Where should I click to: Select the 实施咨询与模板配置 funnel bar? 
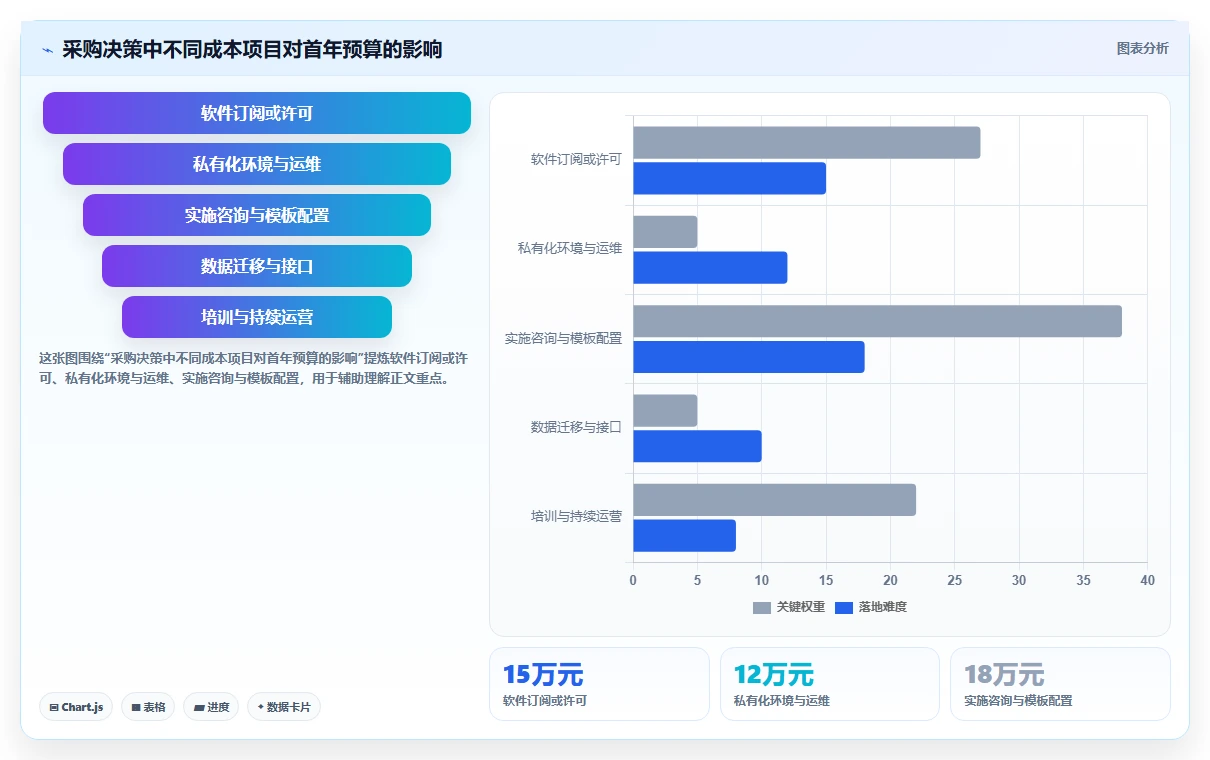pyautogui.click(x=257, y=215)
